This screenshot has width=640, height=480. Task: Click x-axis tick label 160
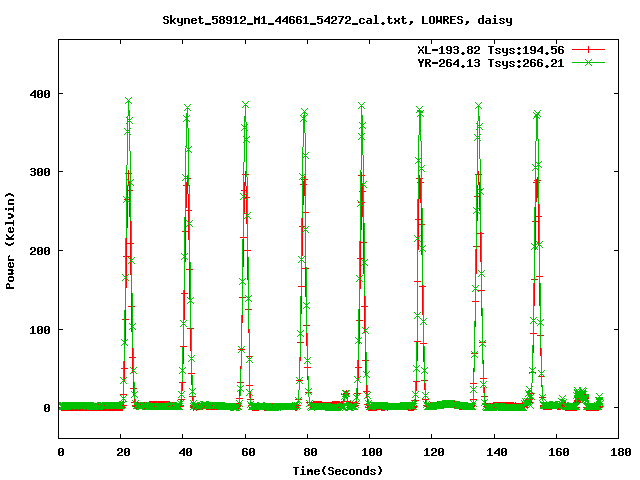click(x=558, y=452)
